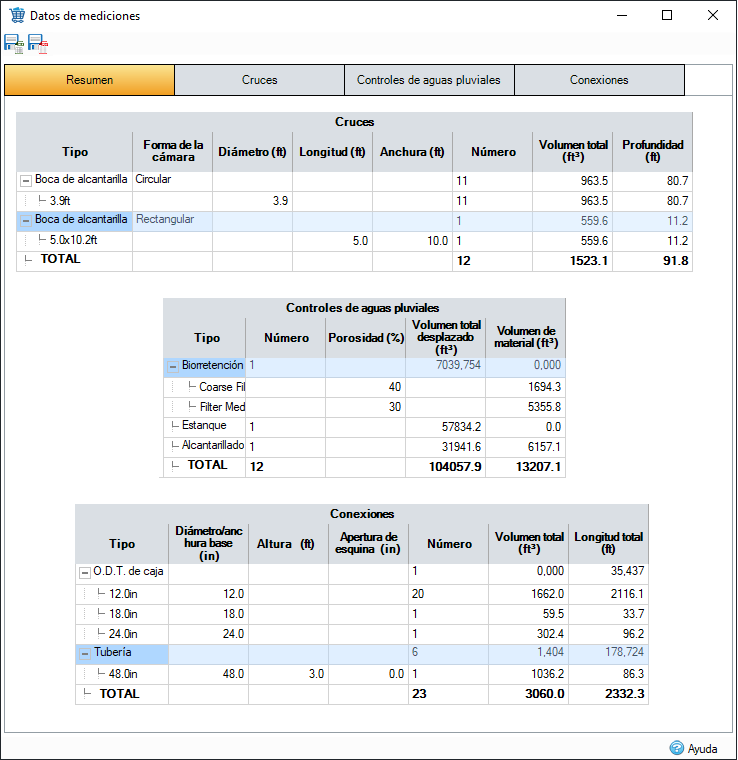Click the Conexiones total length 2332.3
This screenshot has height=760, width=738.
609,694
